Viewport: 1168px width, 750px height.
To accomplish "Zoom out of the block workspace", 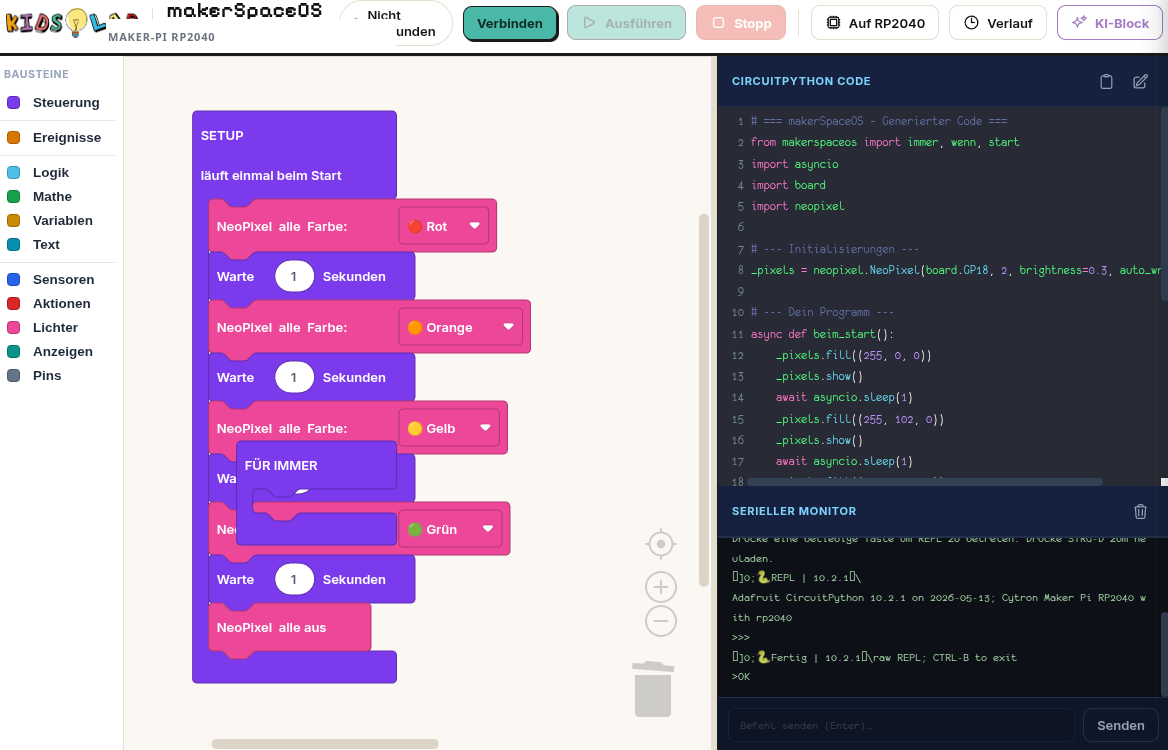I will tap(661, 621).
